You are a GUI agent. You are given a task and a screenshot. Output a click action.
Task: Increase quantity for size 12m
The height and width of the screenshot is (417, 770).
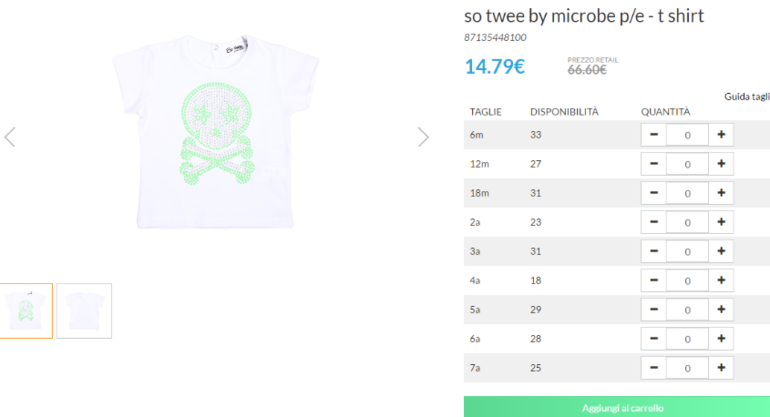coord(721,163)
